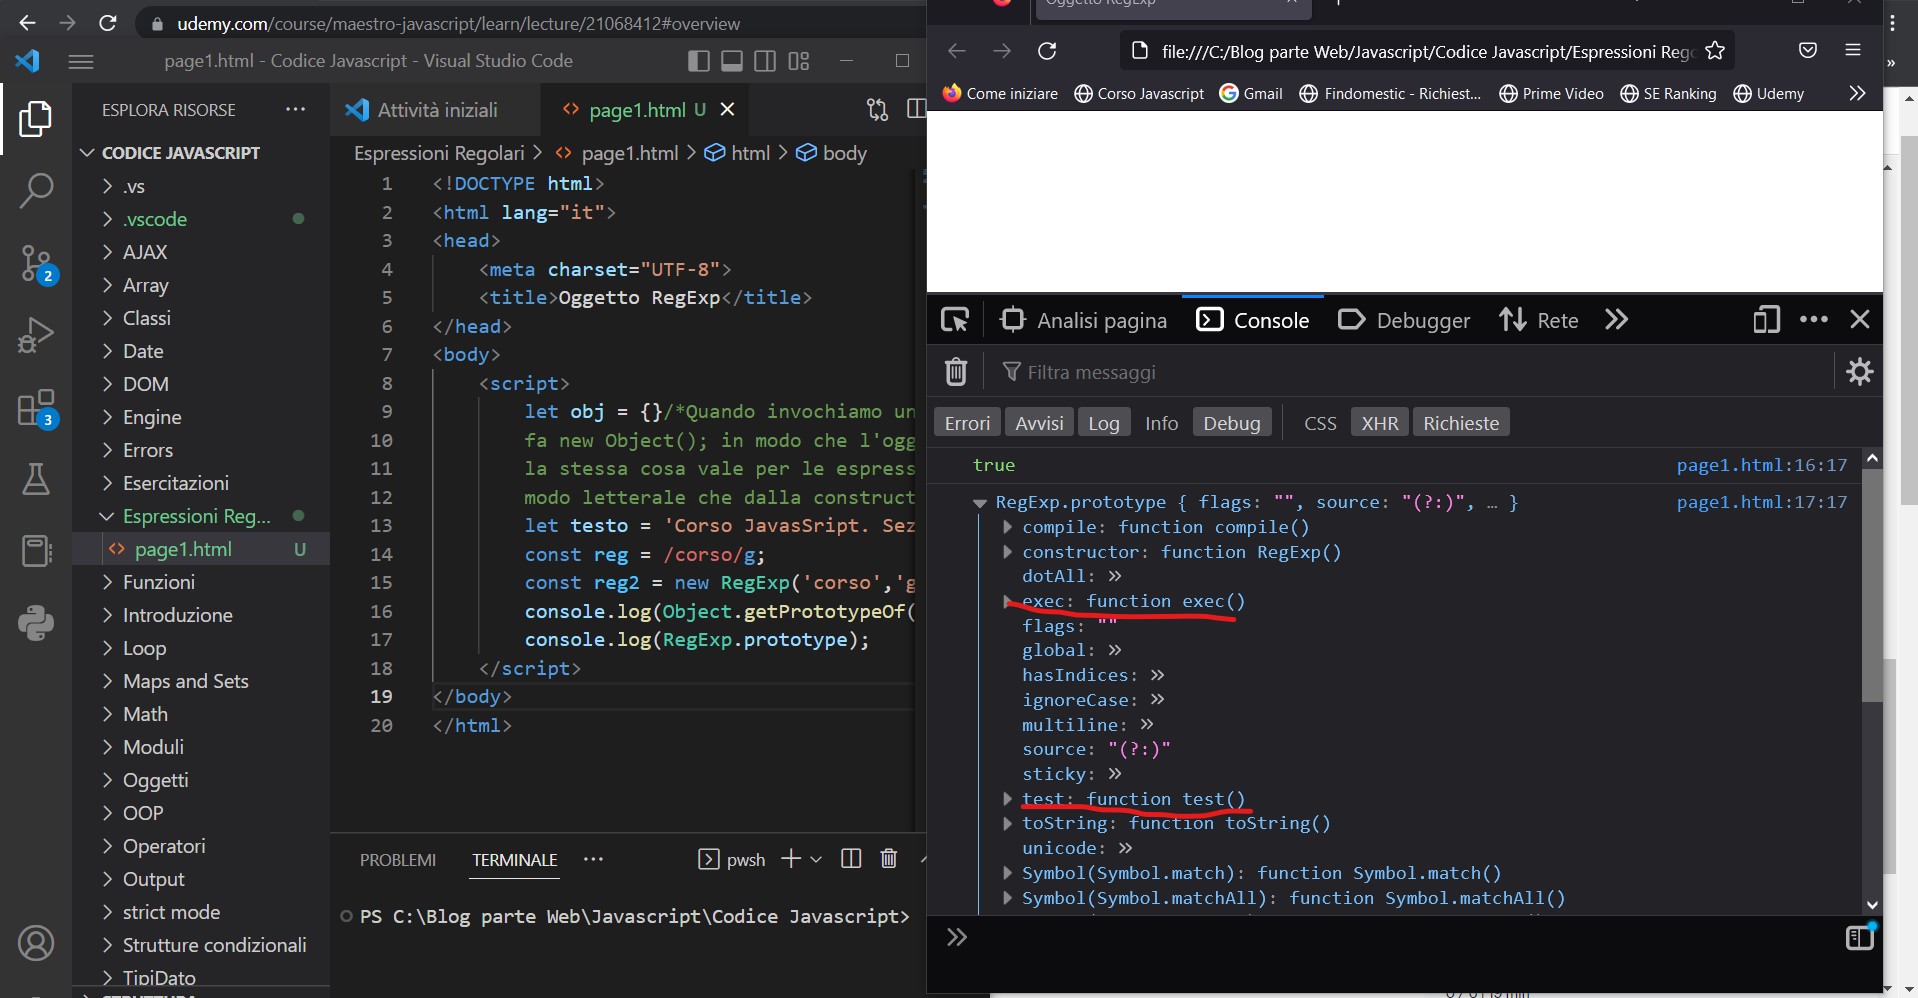The width and height of the screenshot is (1918, 998).
Task: Open the Accounts icon in VS Code
Action: point(36,943)
